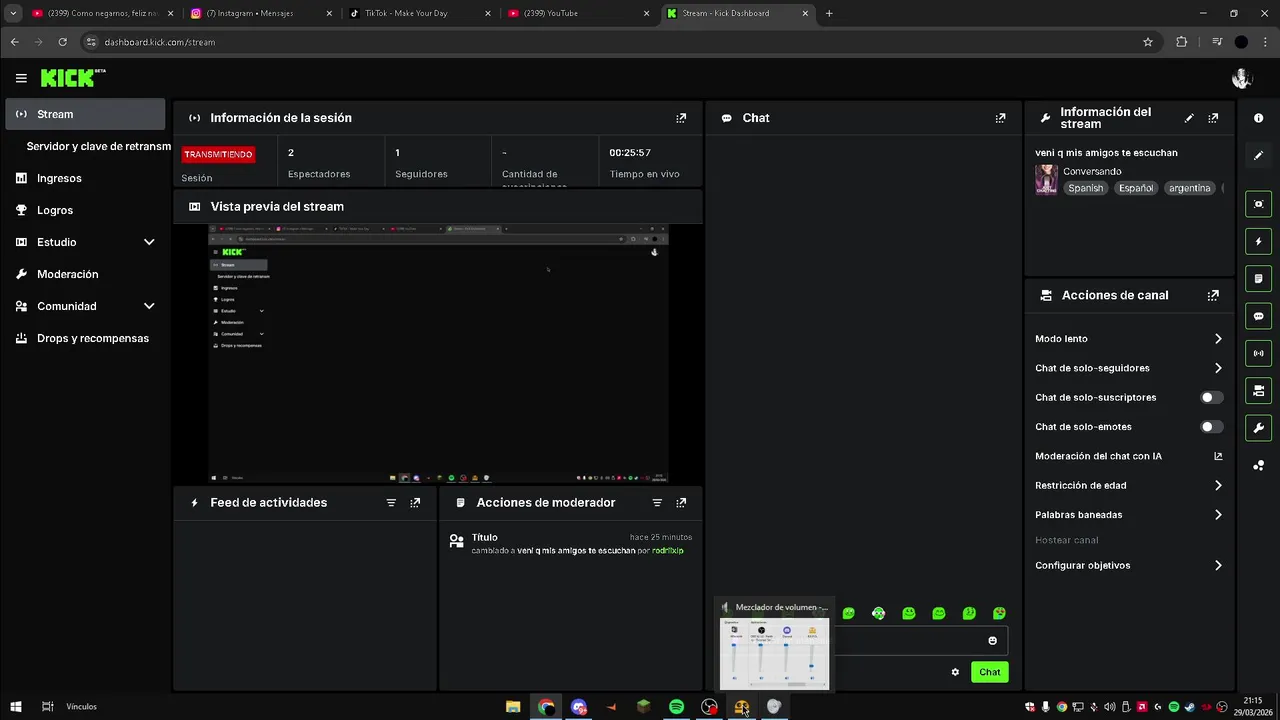Go to Logros in sidebar
The height and width of the screenshot is (720, 1280).
(85, 210)
